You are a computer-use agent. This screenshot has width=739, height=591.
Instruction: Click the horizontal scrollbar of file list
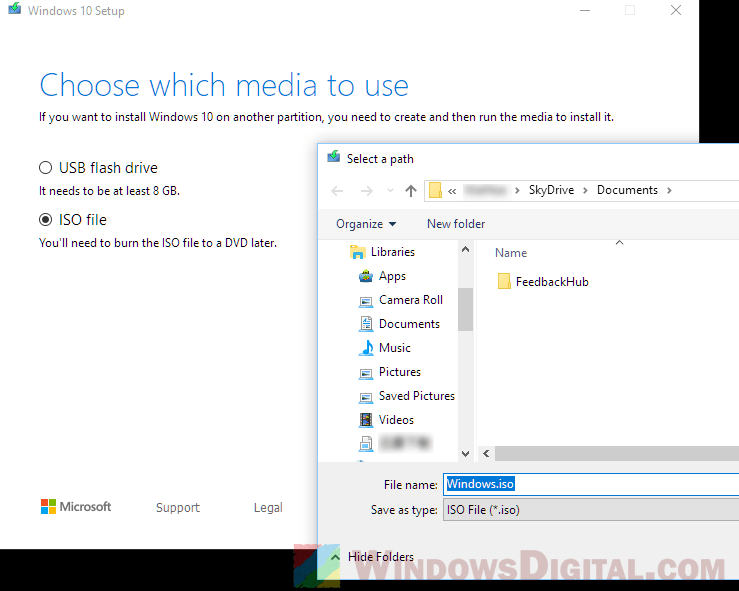click(x=616, y=453)
